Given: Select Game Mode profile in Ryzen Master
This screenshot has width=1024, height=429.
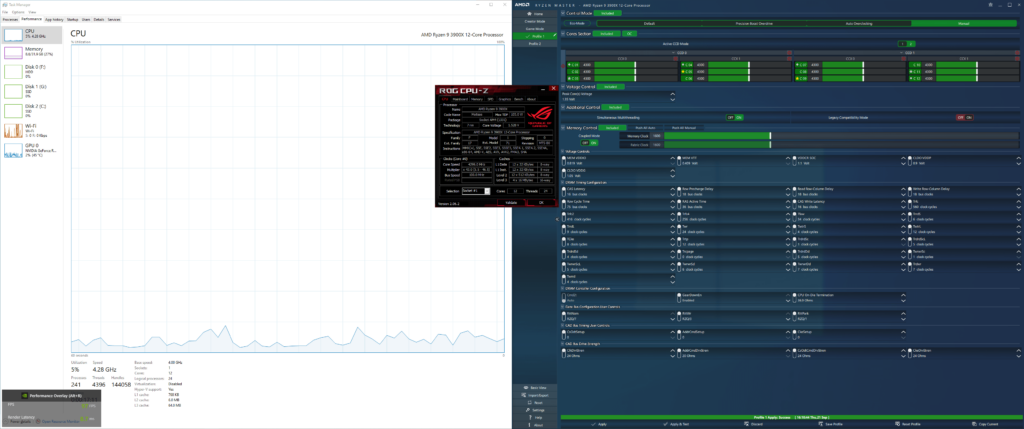Looking at the screenshot, I should tap(534, 29).
